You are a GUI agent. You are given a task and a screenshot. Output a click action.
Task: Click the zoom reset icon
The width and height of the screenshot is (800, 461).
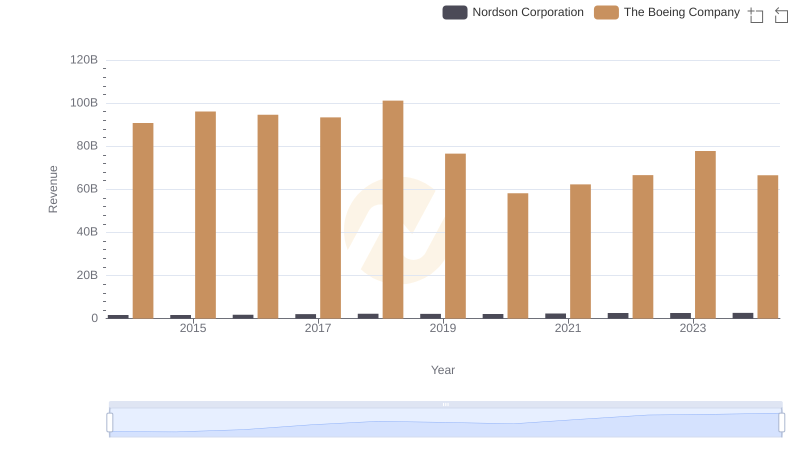[x=781, y=15]
